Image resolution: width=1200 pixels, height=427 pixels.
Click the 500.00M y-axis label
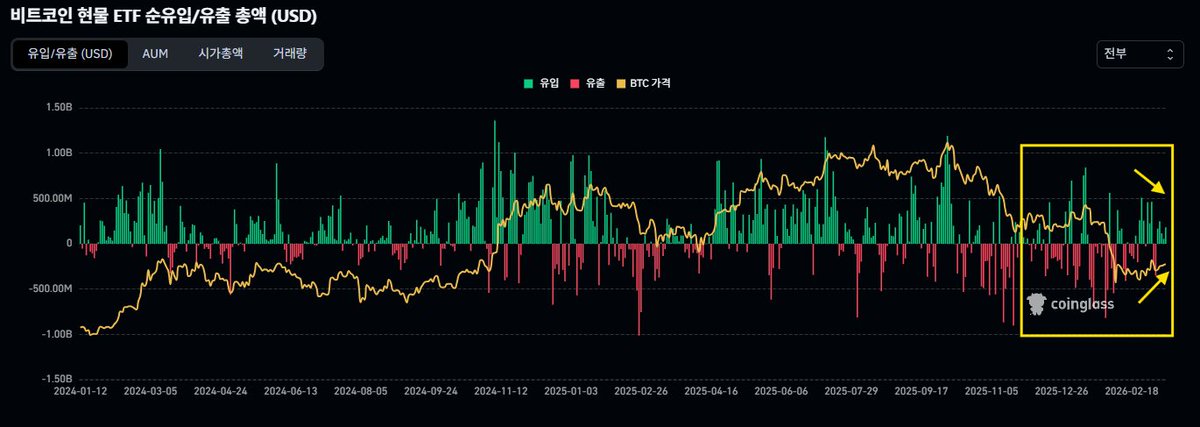[54, 198]
